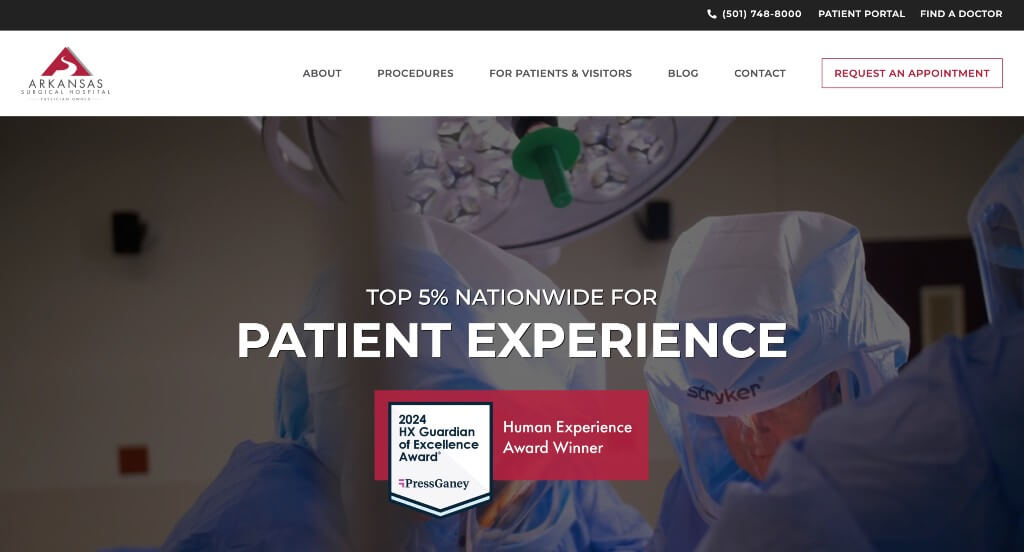Click the phone handset icon in top bar
The width and height of the screenshot is (1024, 552).
click(711, 14)
